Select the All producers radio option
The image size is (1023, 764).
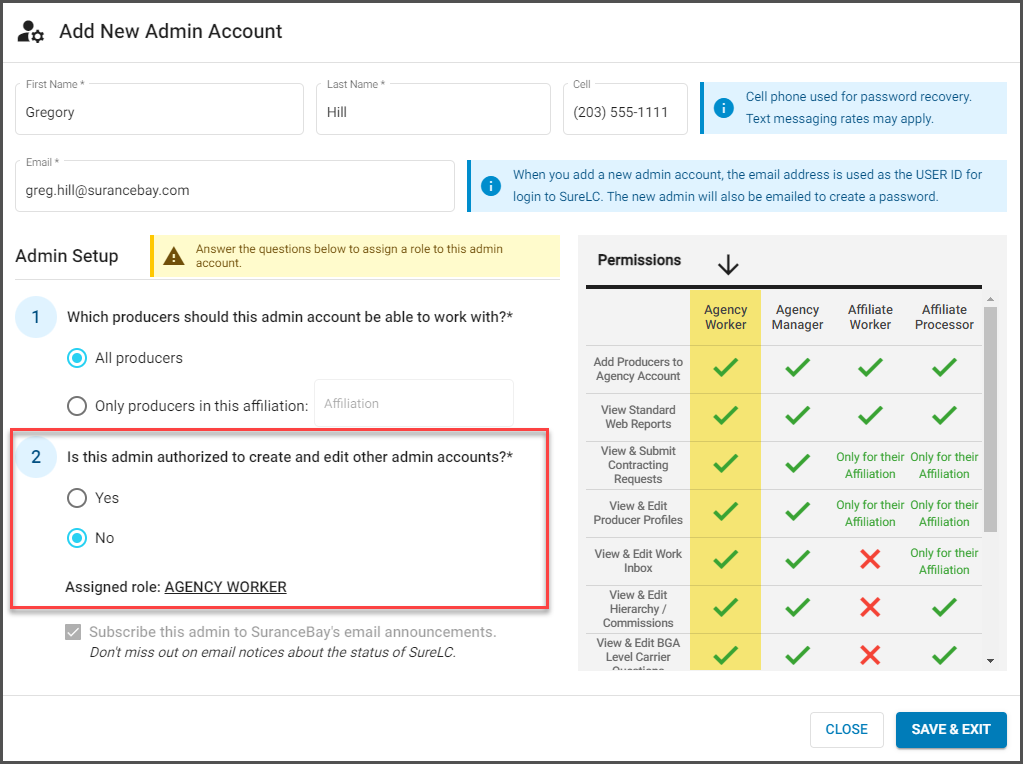coord(77,357)
